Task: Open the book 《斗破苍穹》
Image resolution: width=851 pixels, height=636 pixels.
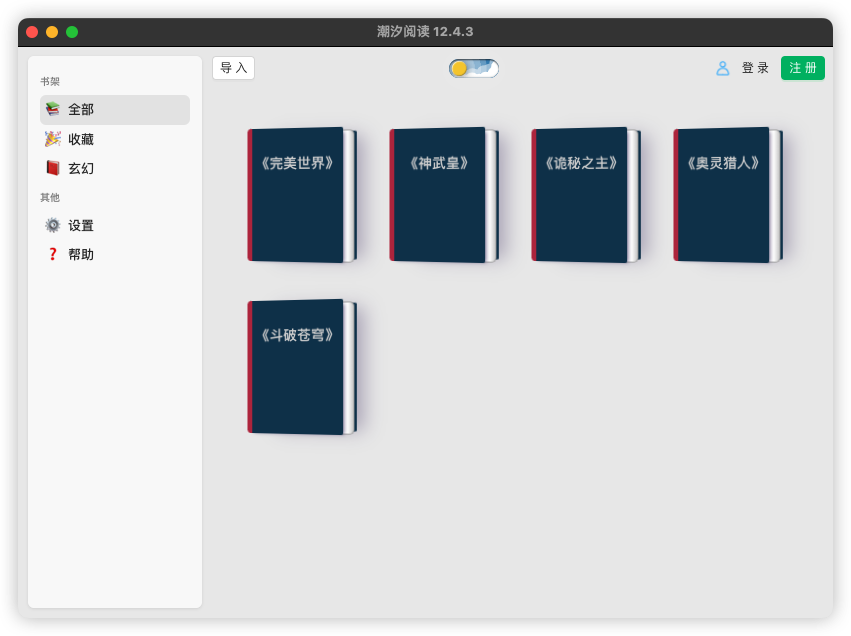Action: coord(299,367)
